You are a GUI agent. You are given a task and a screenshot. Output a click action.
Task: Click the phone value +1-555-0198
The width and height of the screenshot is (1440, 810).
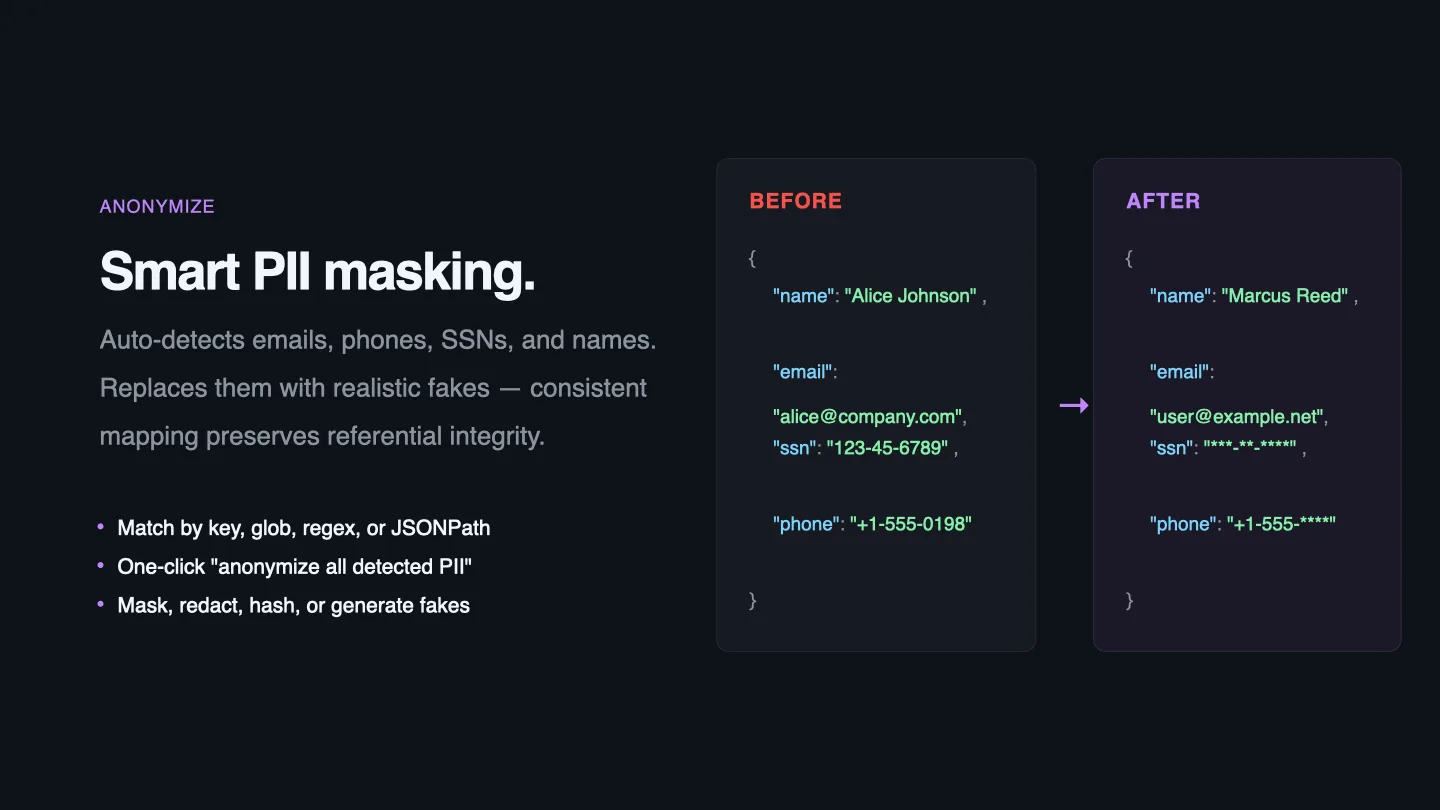[911, 524]
